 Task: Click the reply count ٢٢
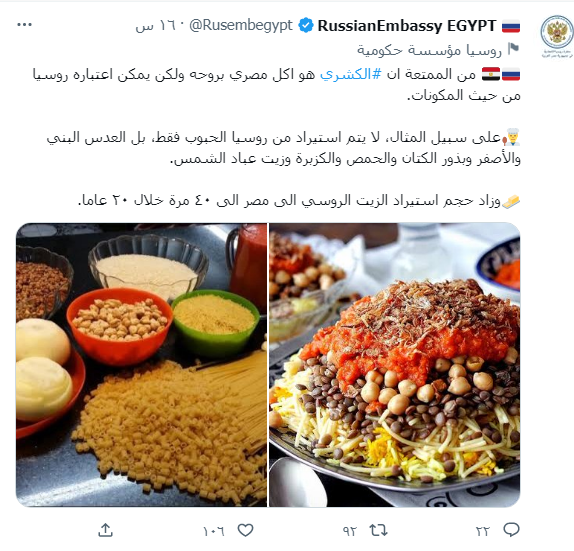click(x=482, y=531)
